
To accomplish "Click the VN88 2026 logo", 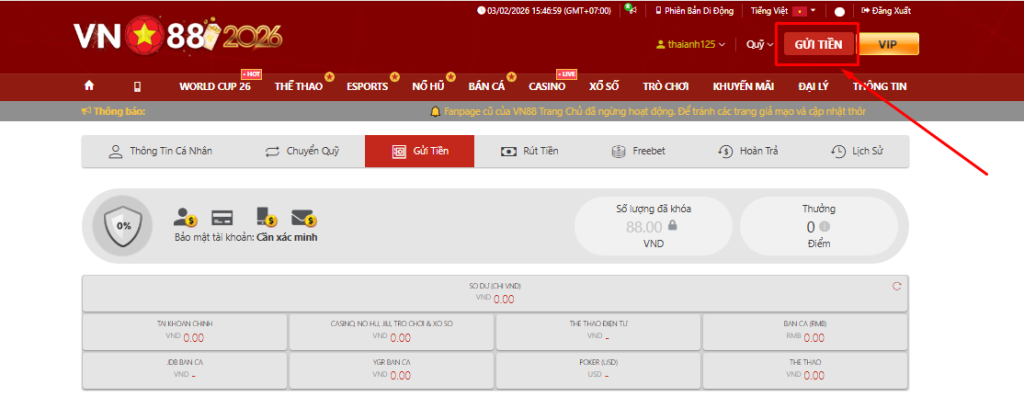I will (x=178, y=36).
